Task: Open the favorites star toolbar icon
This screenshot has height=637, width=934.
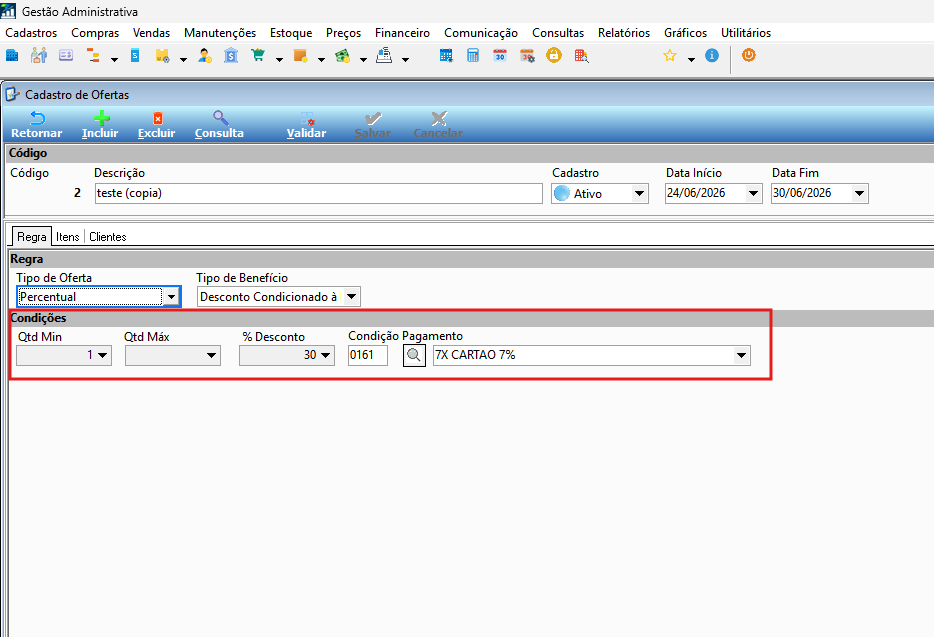Action: [x=670, y=56]
